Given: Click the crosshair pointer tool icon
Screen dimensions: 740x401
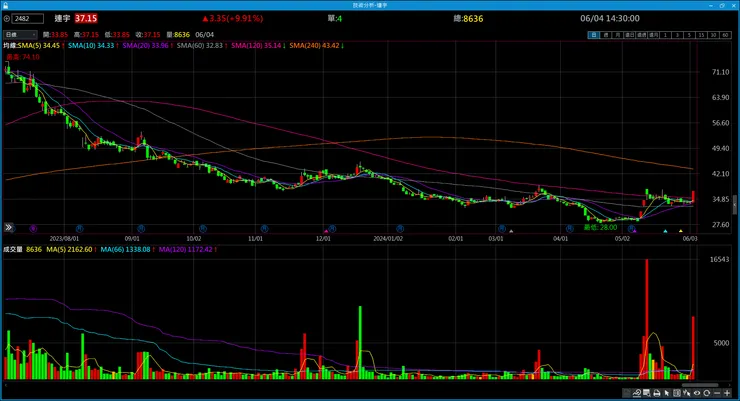Looking at the screenshot, I should pos(687,393).
